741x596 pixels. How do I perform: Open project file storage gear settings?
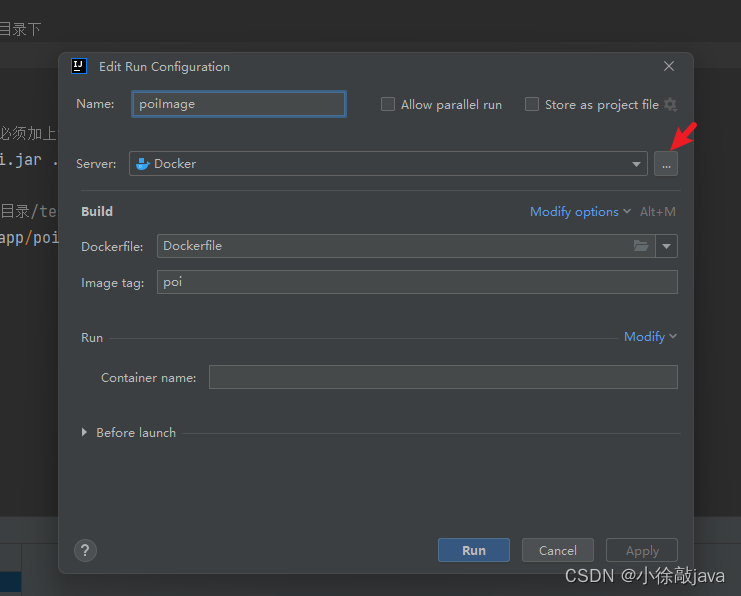[x=670, y=104]
